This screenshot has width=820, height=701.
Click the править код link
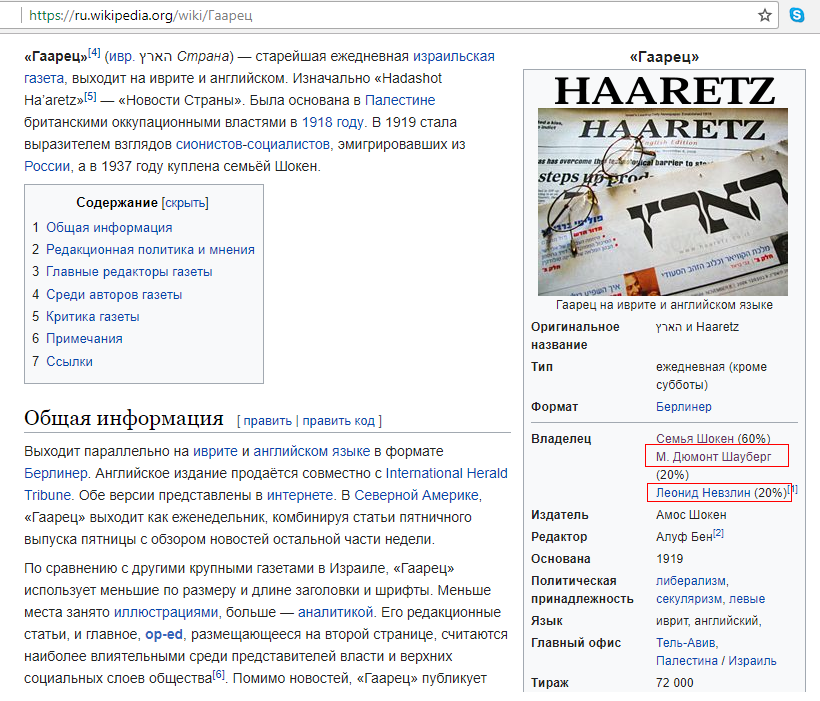coord(339,421)
